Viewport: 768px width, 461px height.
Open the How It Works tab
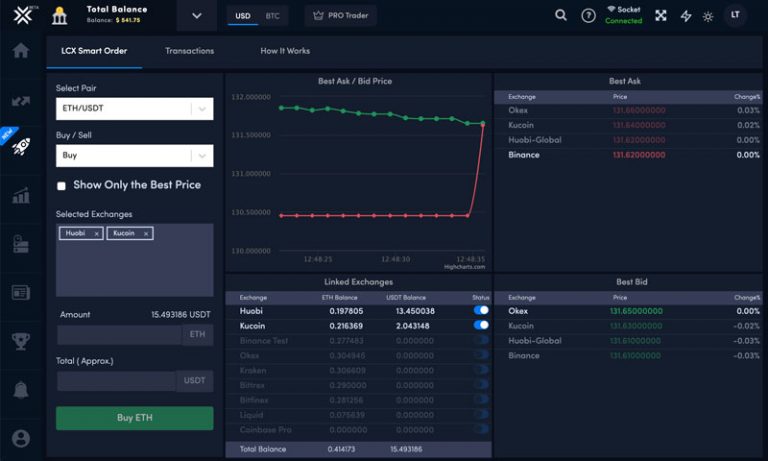[285, 51]
